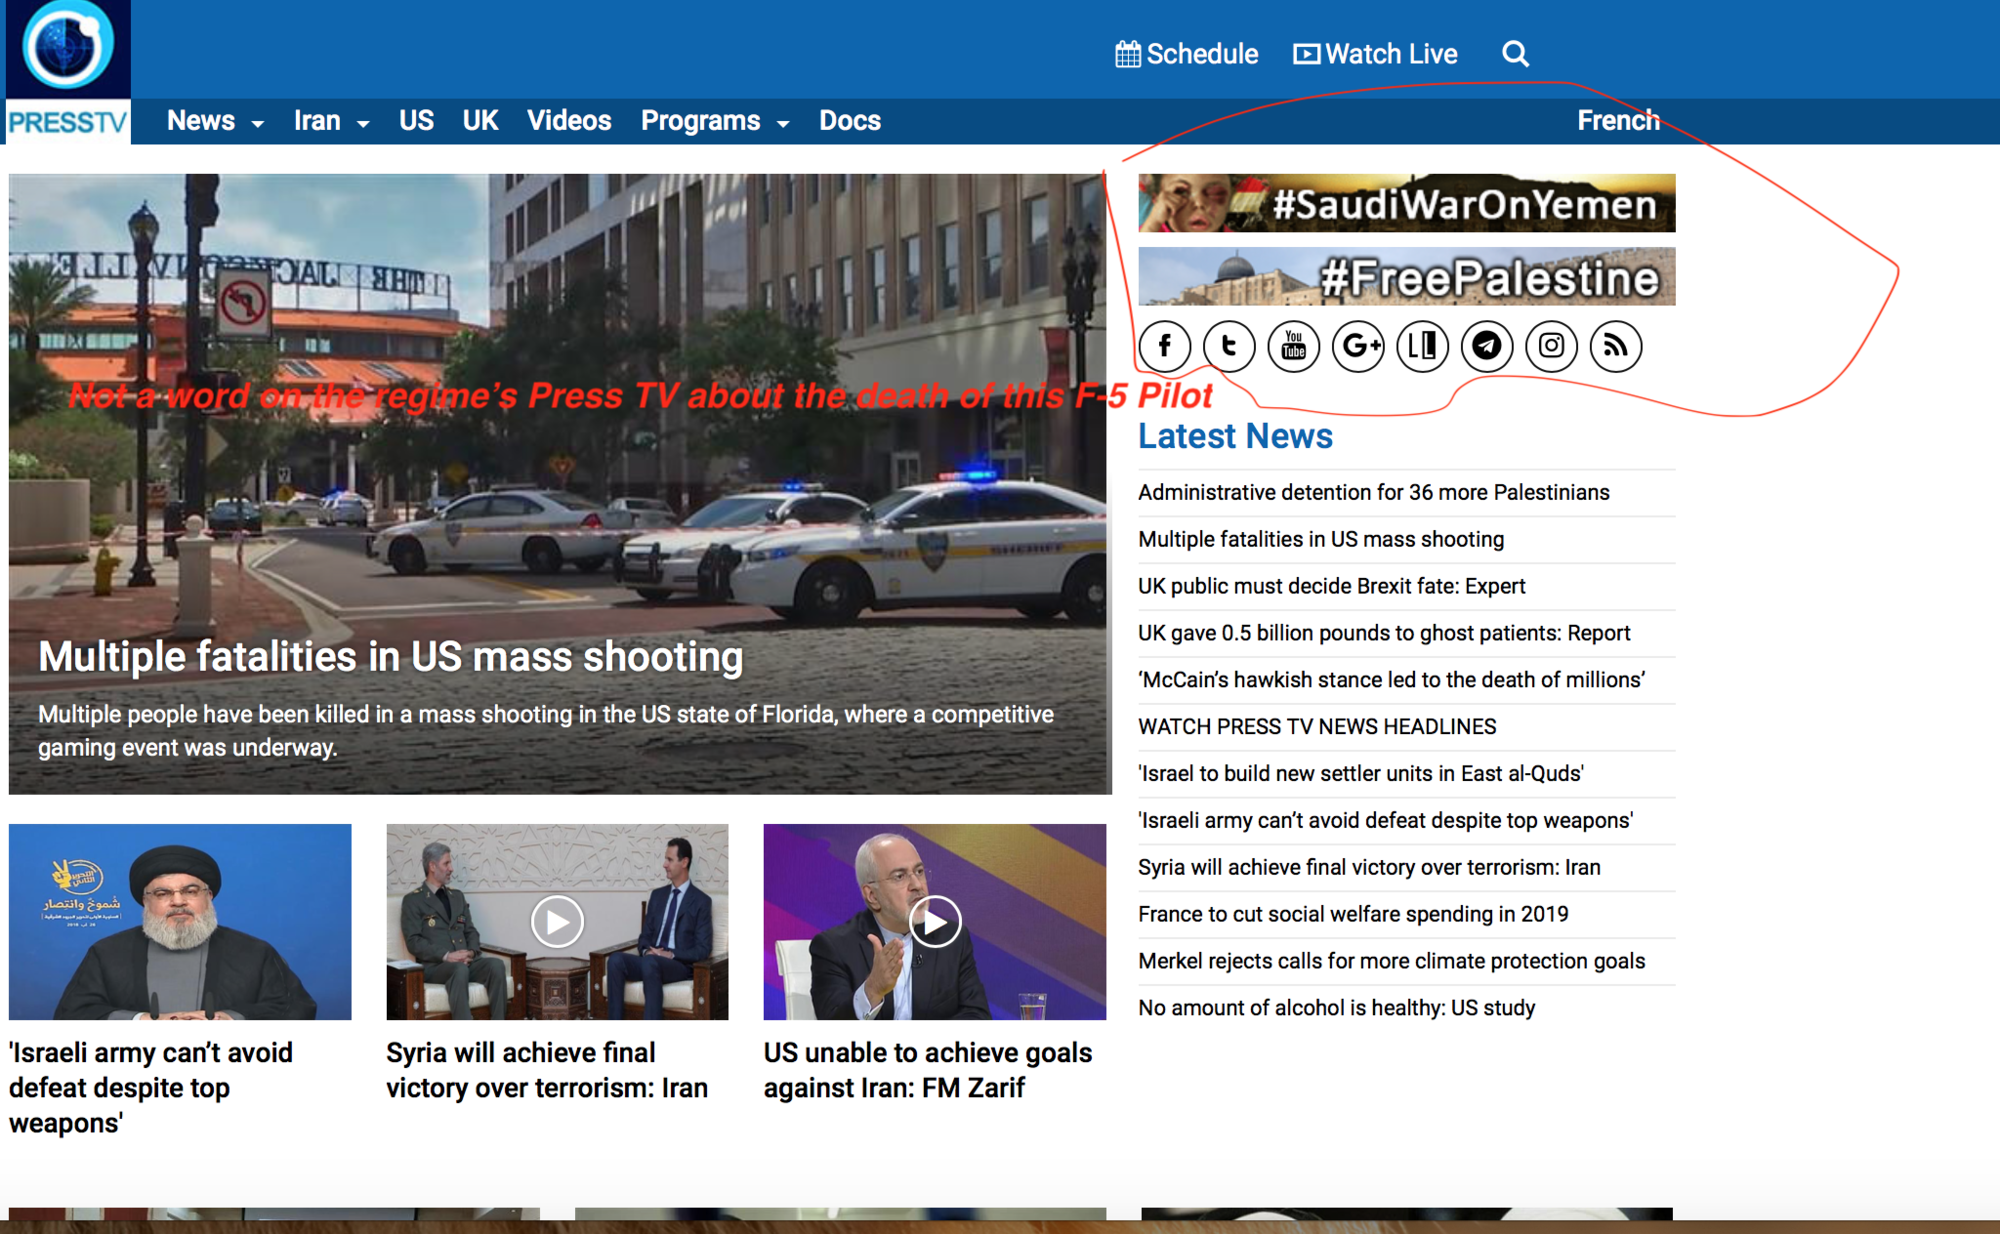
Task: Open 'Israeli army can't avoid defeat' card title
Action: [x=151, y=1088]
